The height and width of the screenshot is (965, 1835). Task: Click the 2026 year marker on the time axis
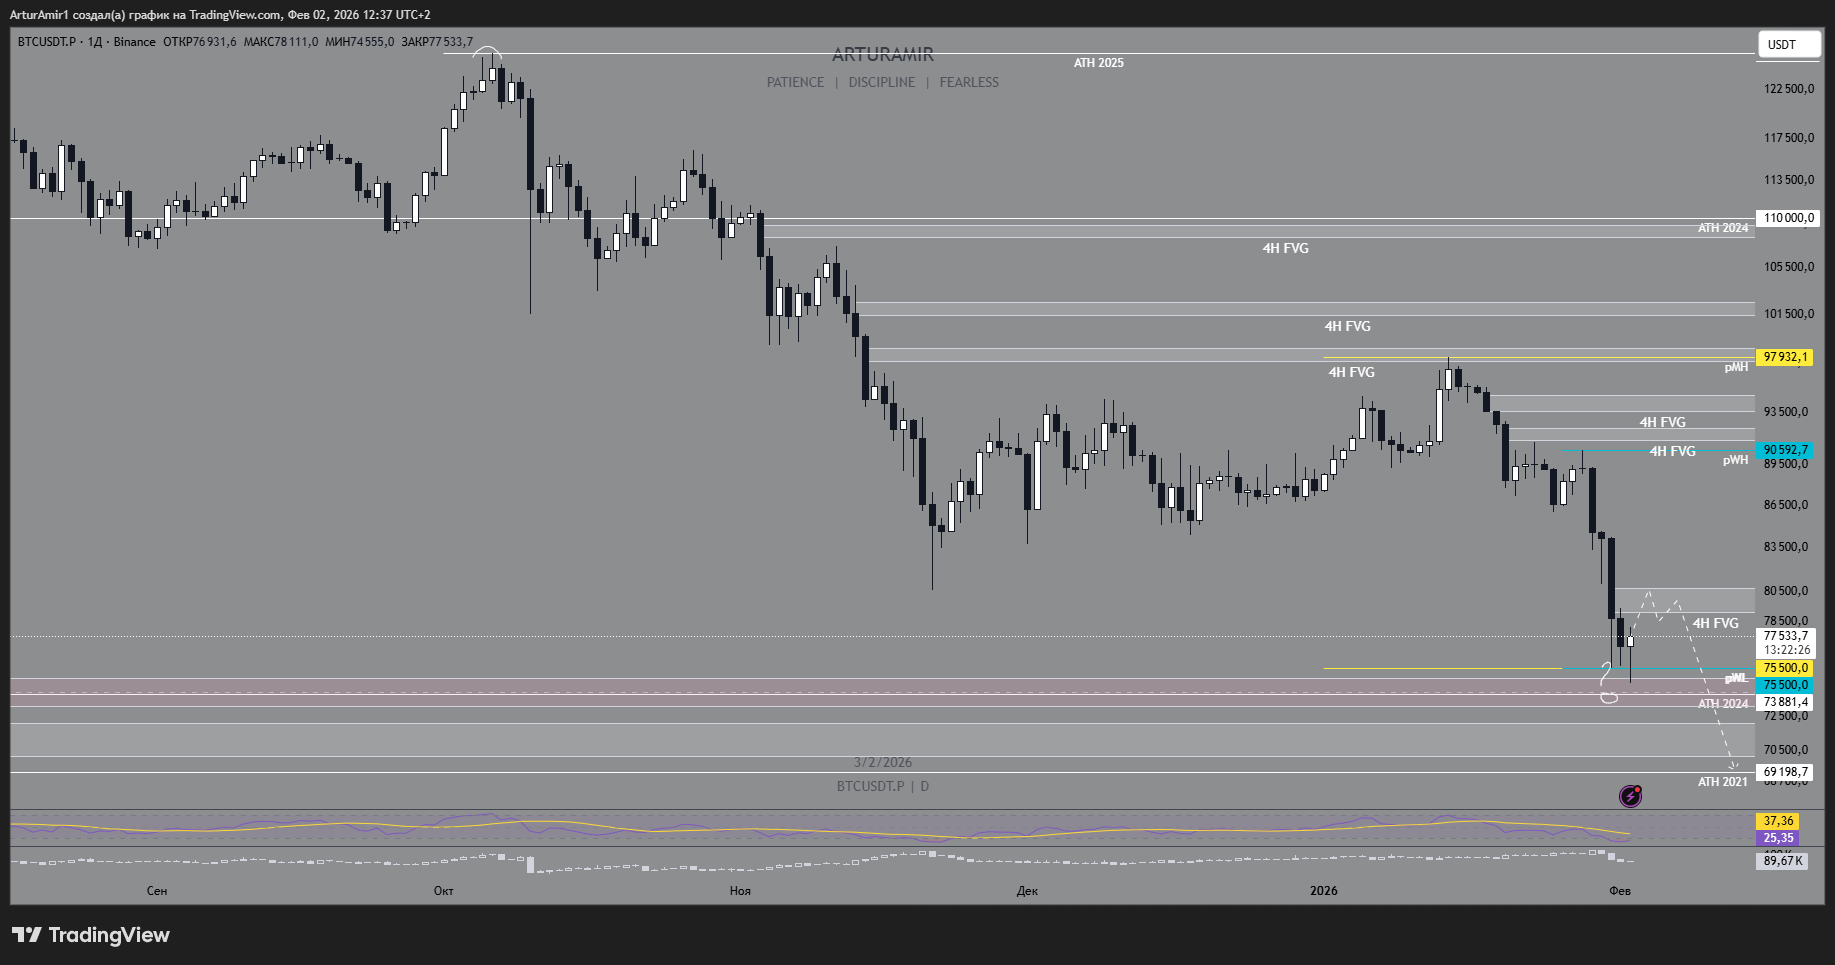(1324, 891)
